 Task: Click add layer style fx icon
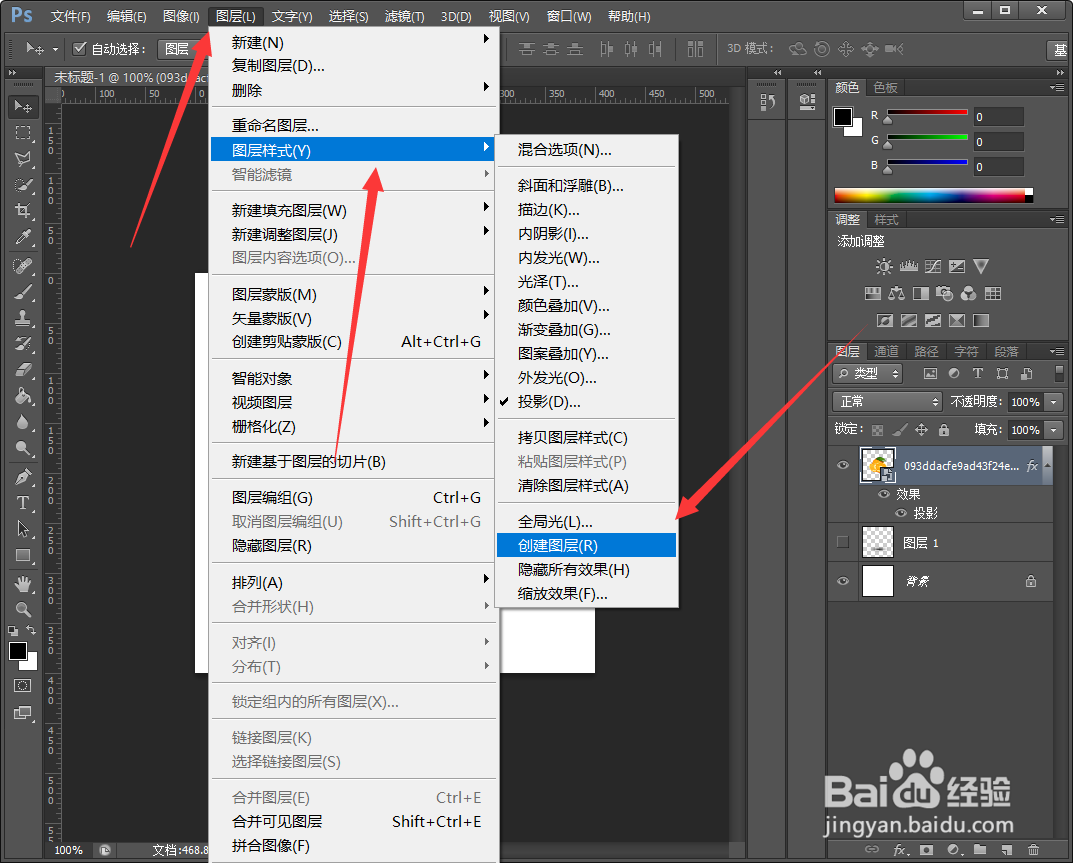(901, 849)
